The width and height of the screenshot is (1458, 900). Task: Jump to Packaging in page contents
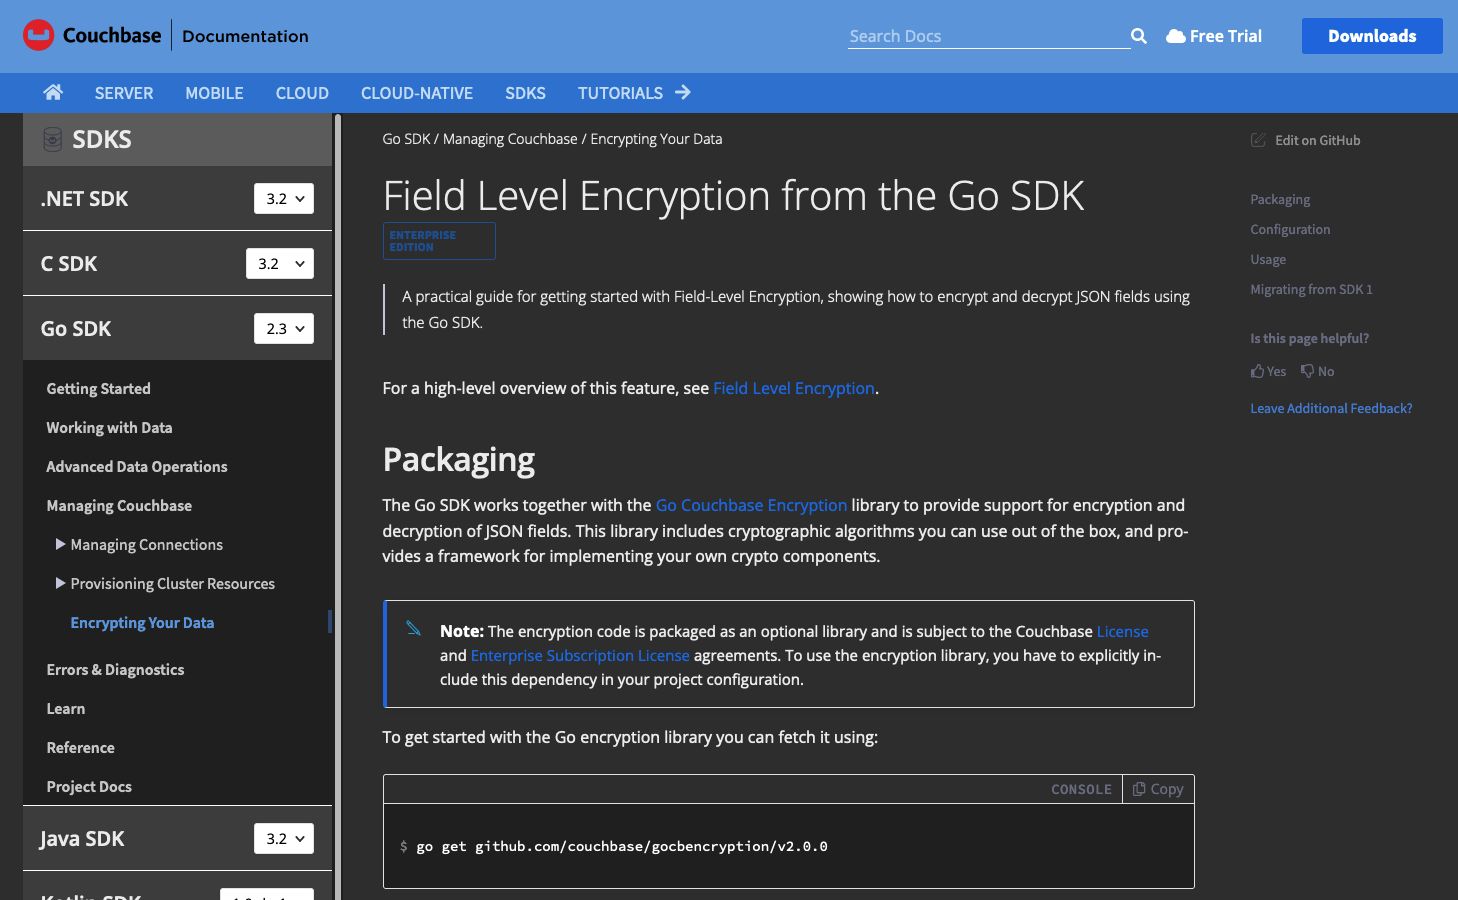[1280, 199]
